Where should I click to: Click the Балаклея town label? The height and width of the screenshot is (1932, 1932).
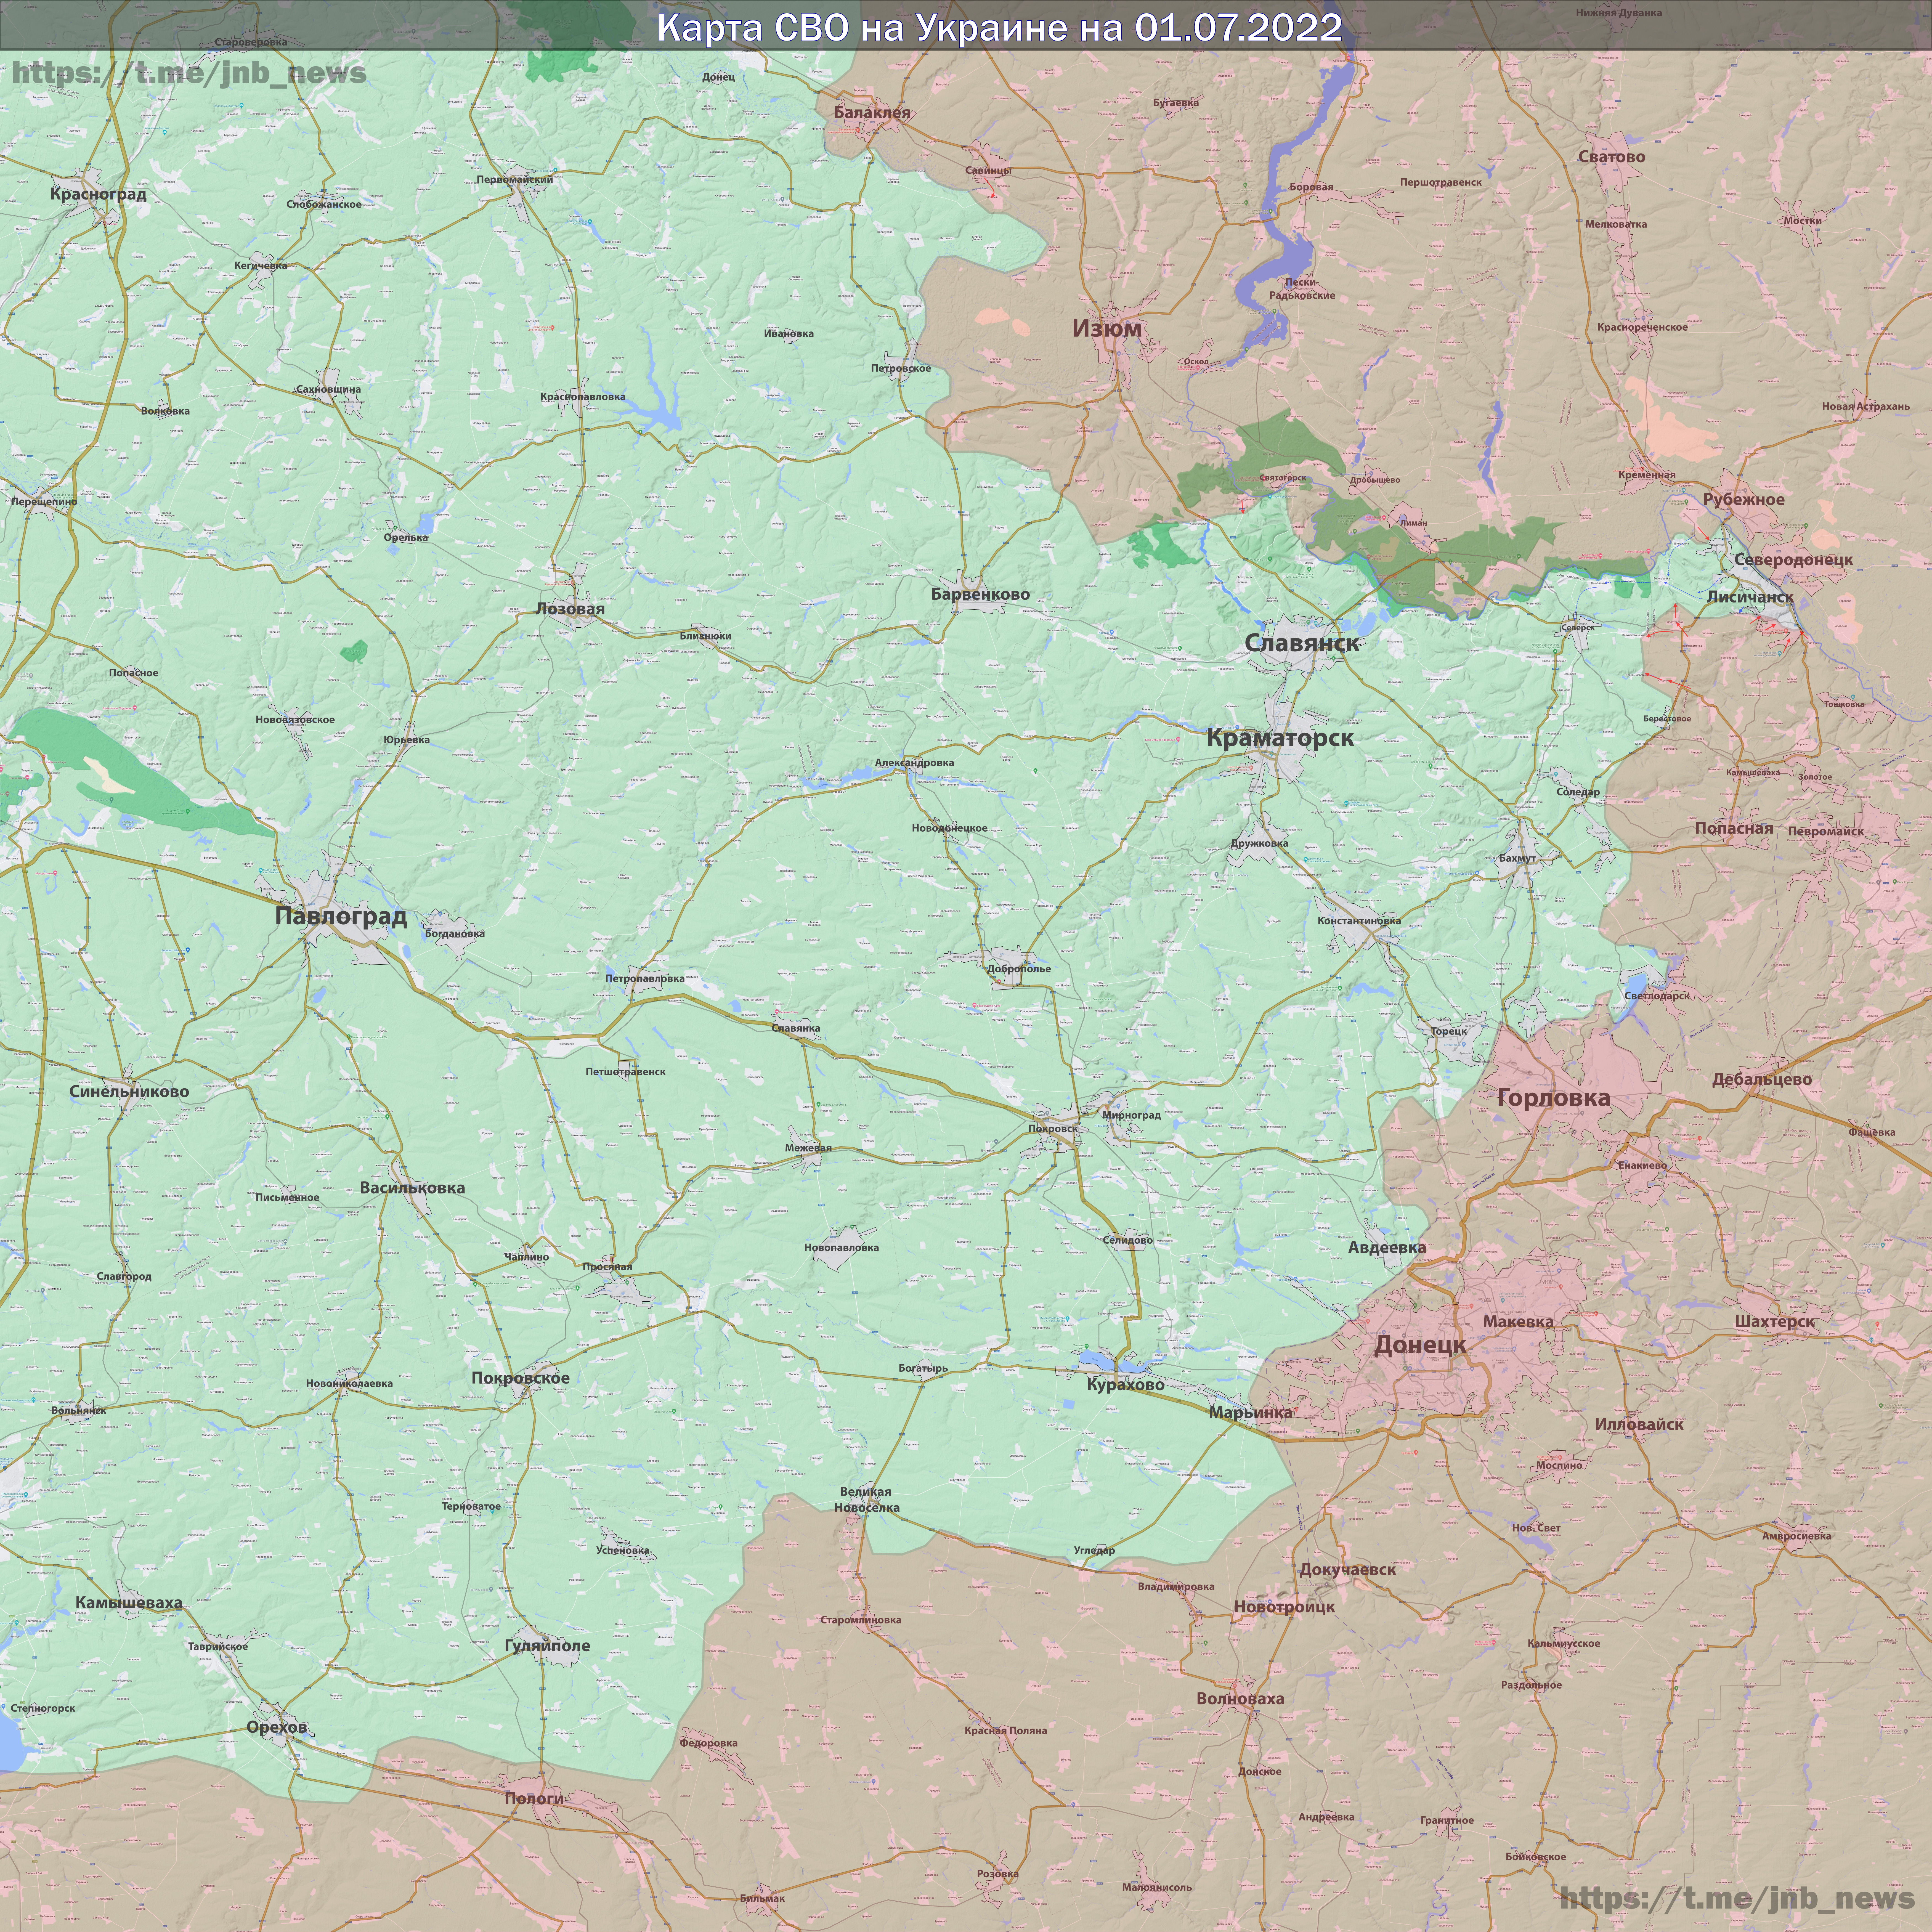872,113
